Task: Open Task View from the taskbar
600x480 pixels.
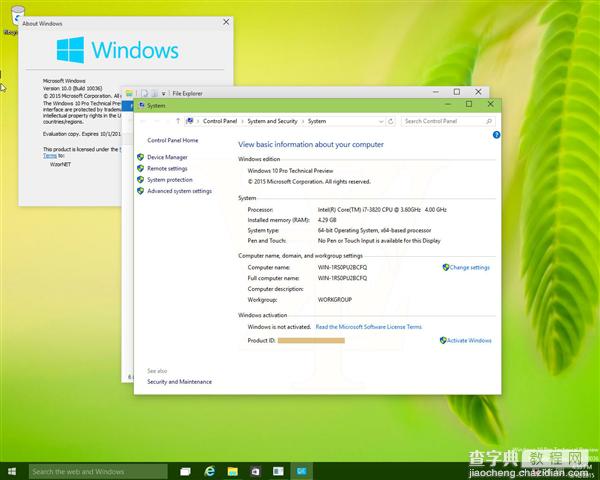Action: [x=185, y=472]
